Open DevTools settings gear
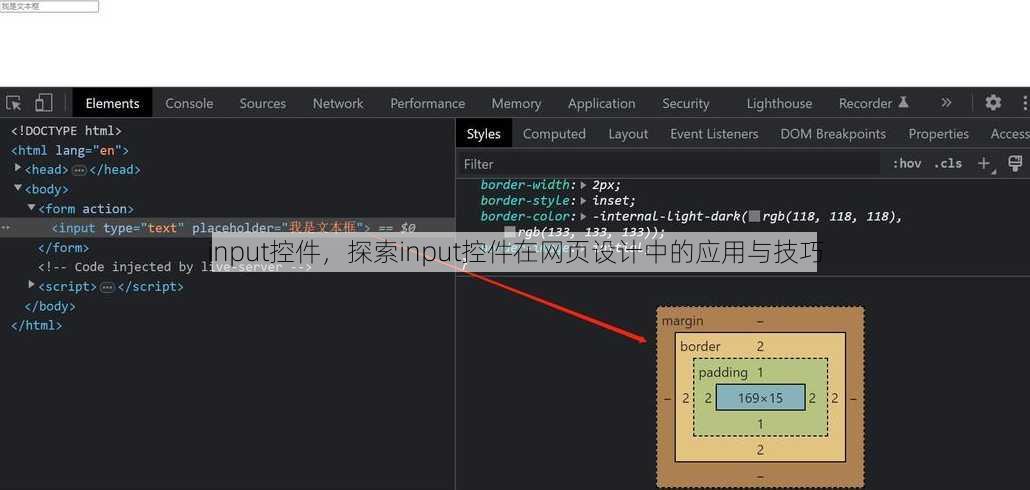Viewport: 1030px width, 490px height. 993,102
